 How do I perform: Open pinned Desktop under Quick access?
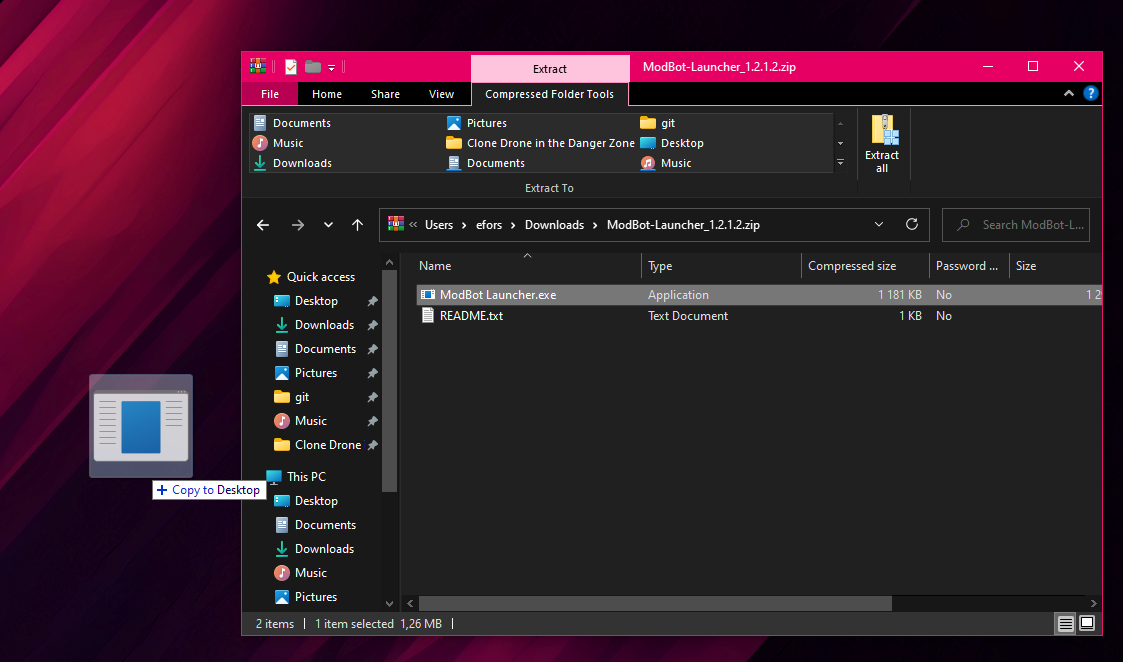pos(307,301)
